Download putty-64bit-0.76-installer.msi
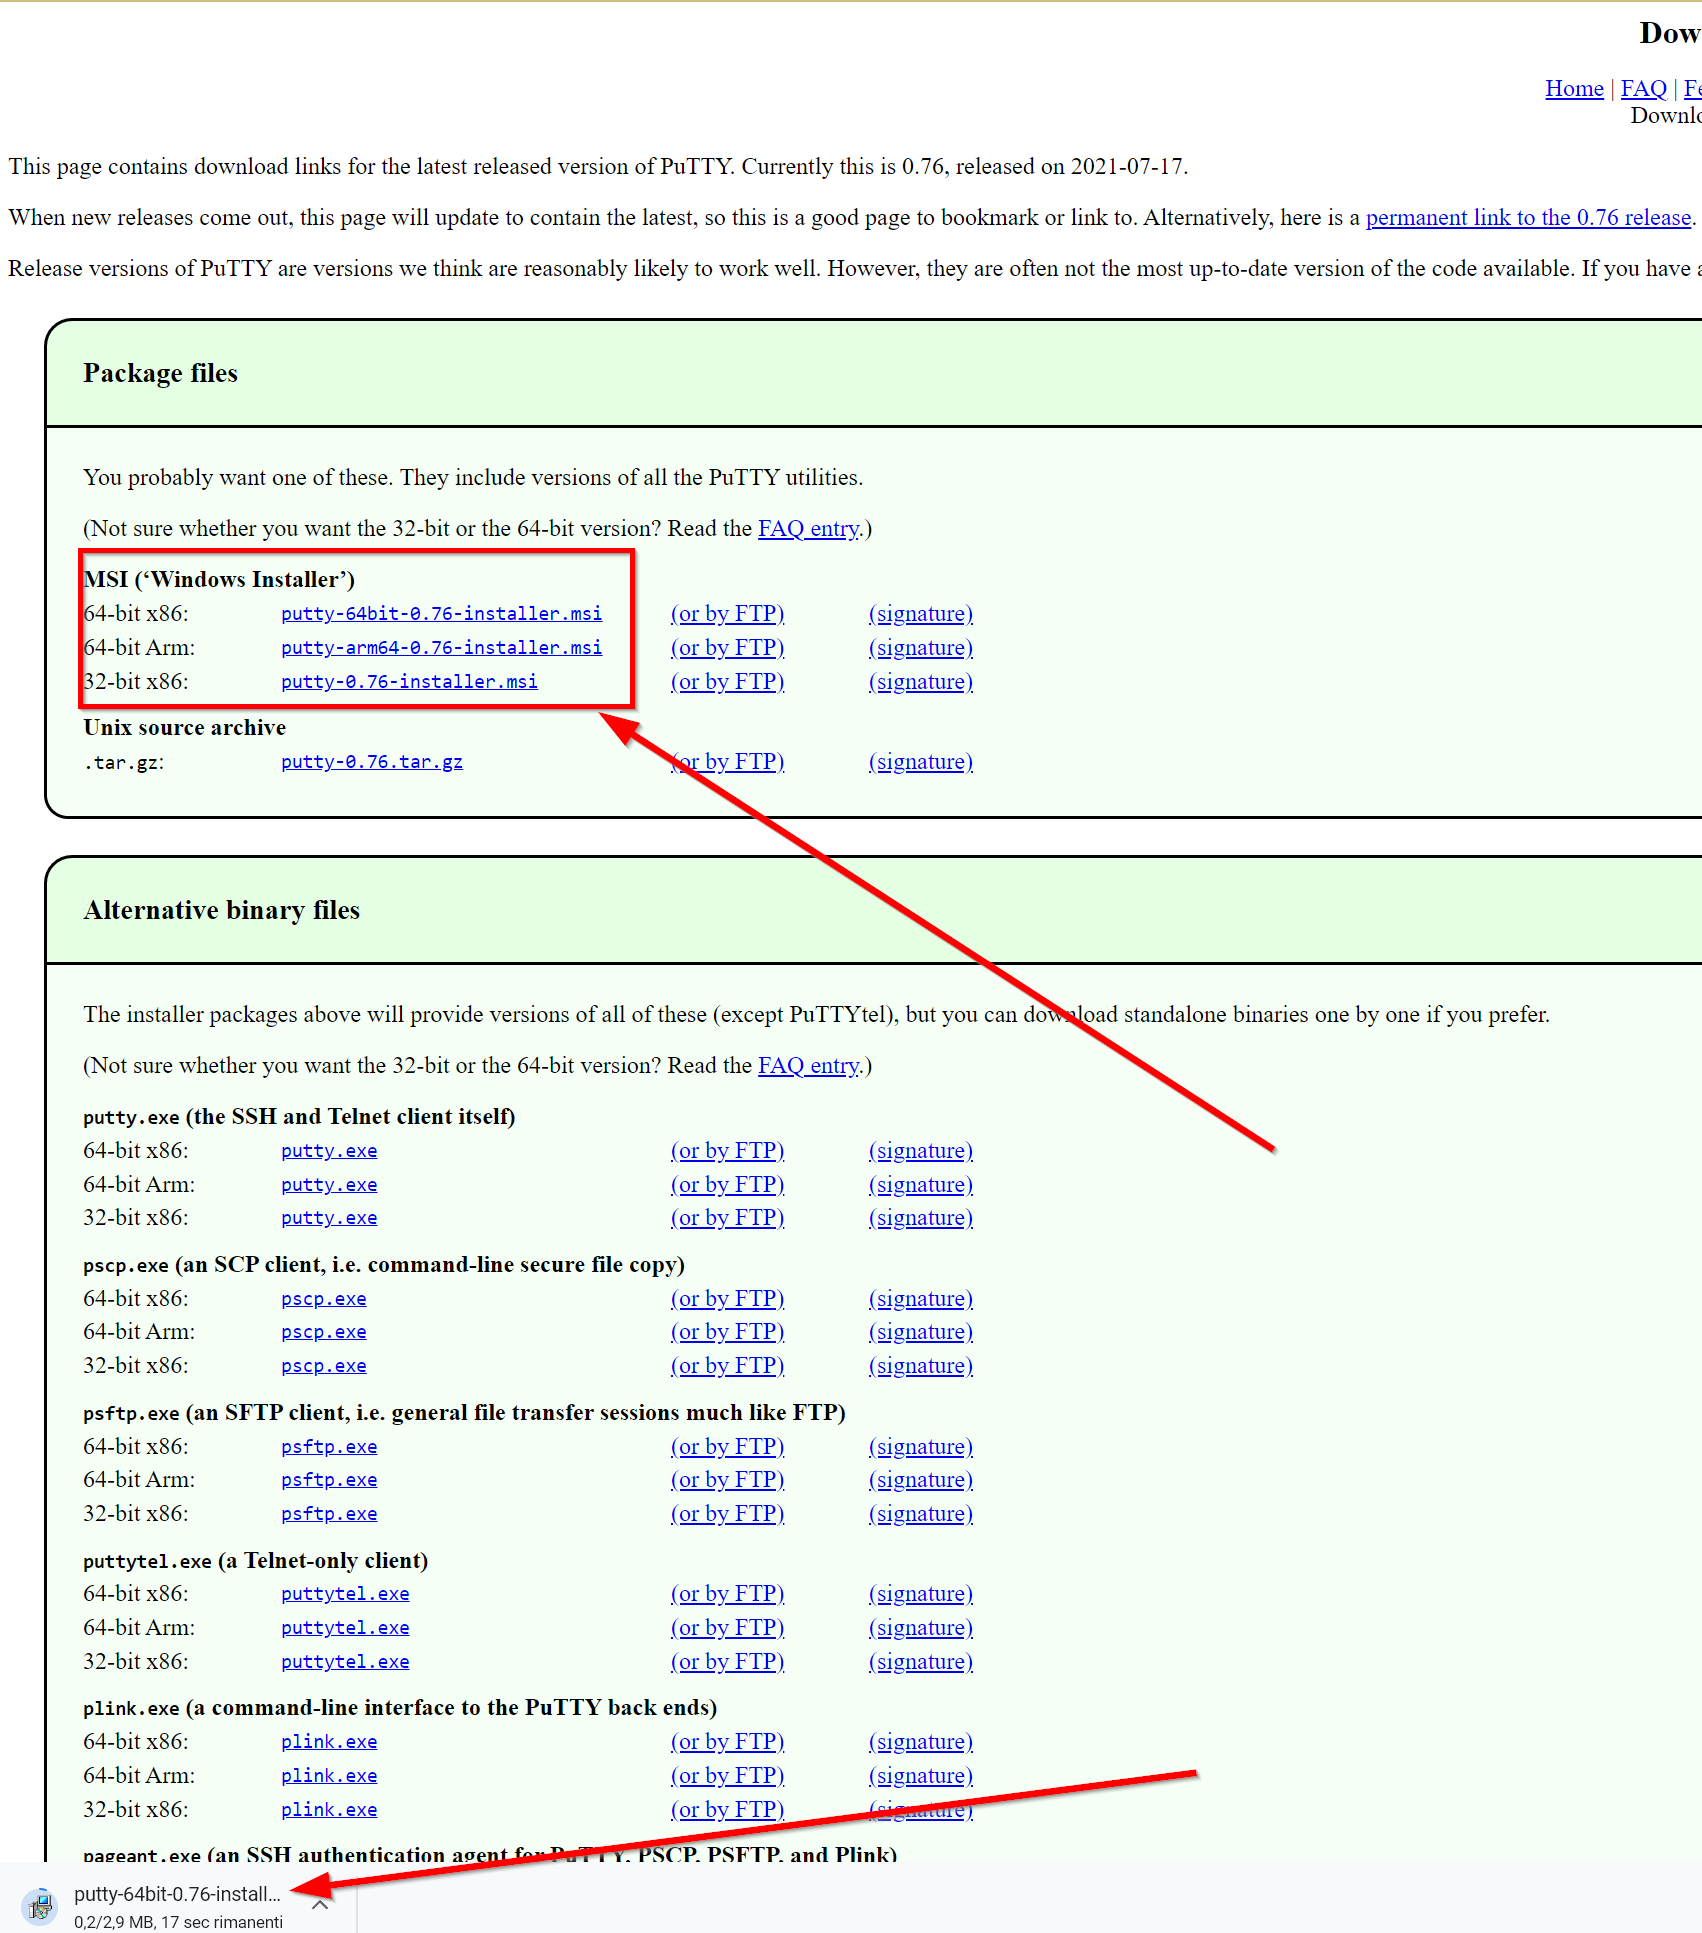Image resolution: width=1702 pixels, height=1933 pixels. [441, 613]
